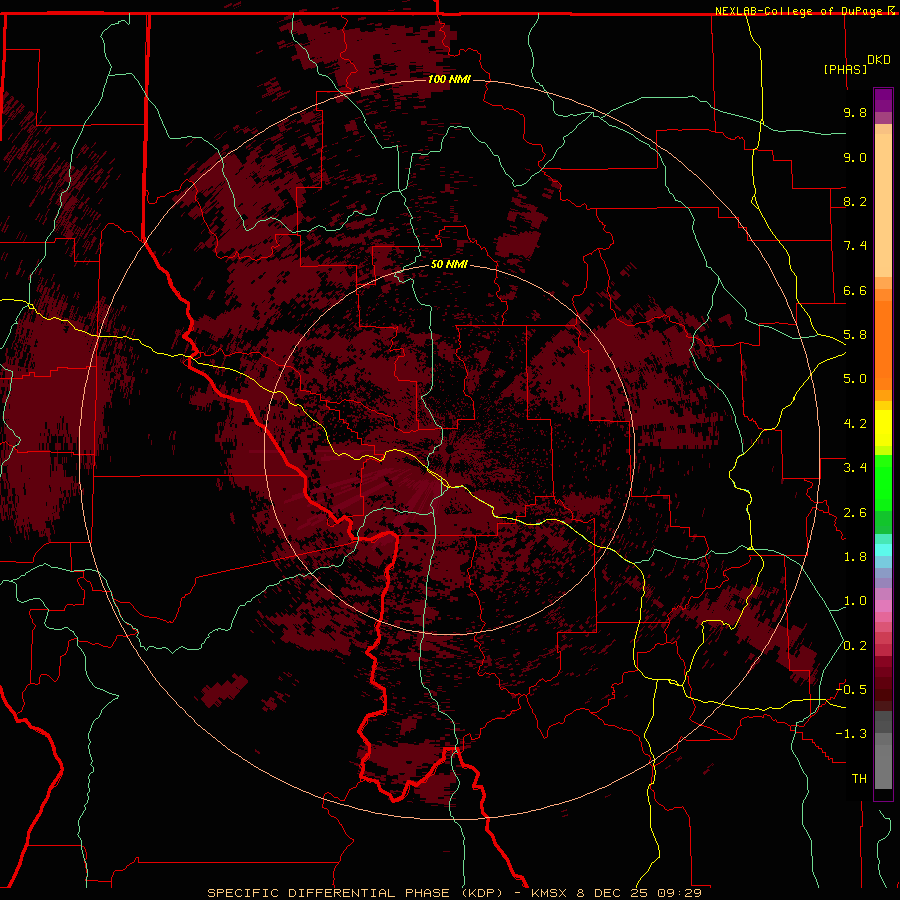
Task: Click the 1.8 legend value
Action: 855,557
